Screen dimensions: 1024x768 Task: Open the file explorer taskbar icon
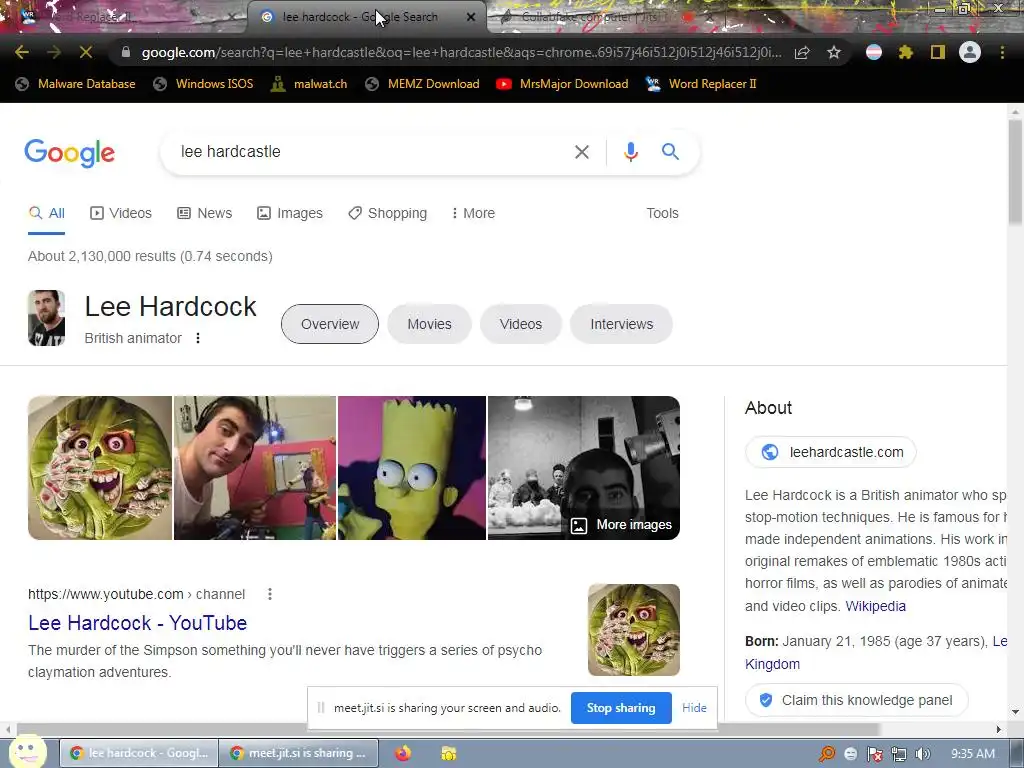pos(448,753)
